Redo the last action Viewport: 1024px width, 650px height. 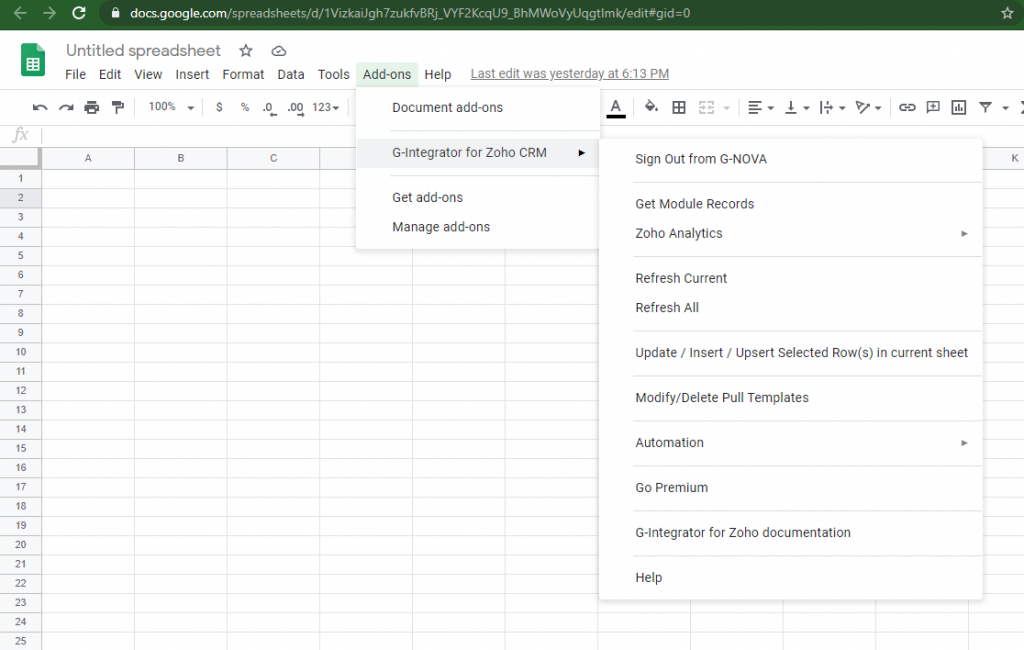(66, 108)
